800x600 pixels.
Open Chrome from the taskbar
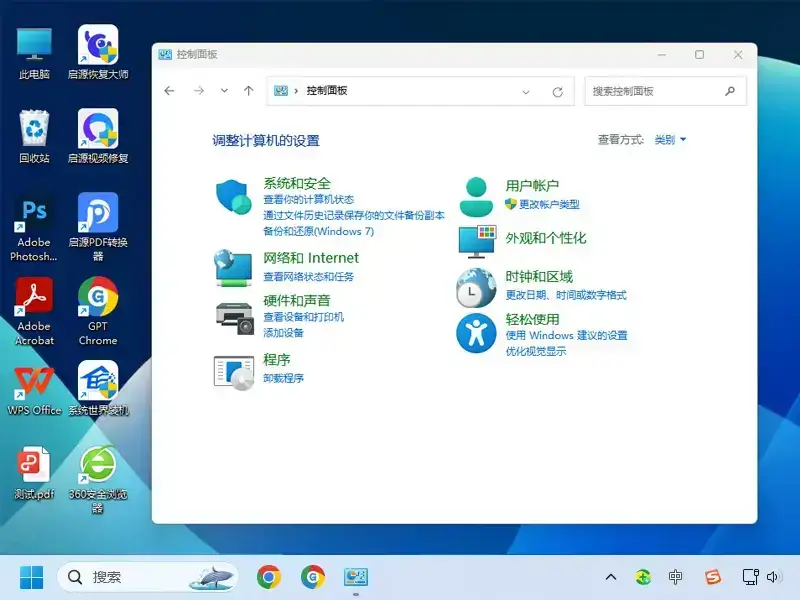point(270,577)
